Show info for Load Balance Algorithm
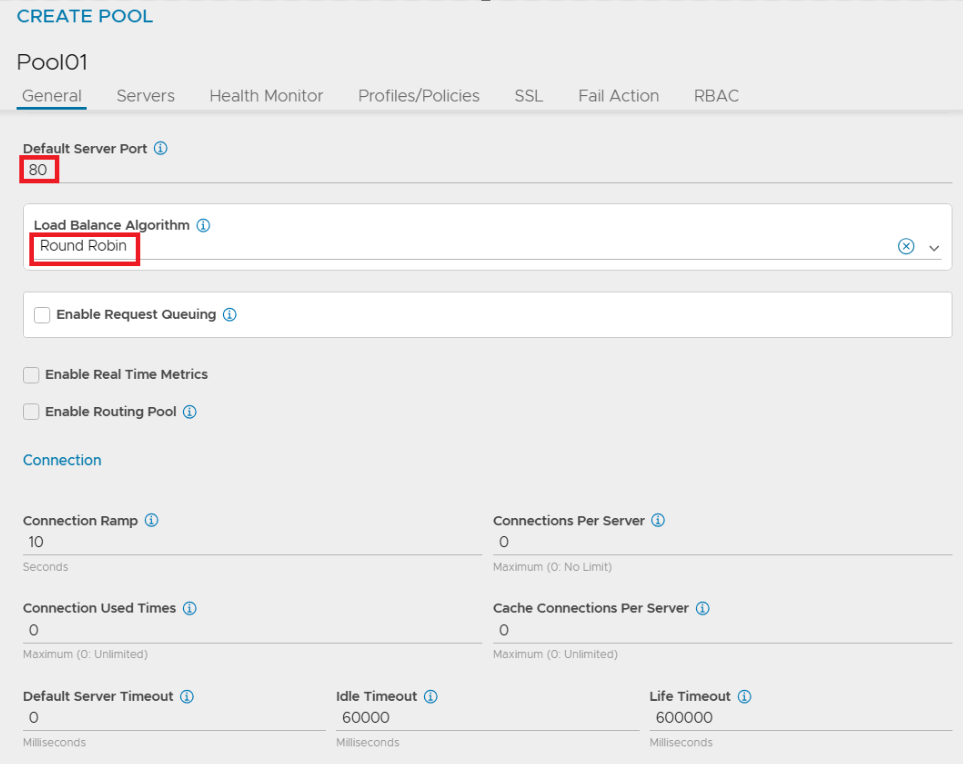This screenshot has height=764, width=963. [x=203, y=225]
